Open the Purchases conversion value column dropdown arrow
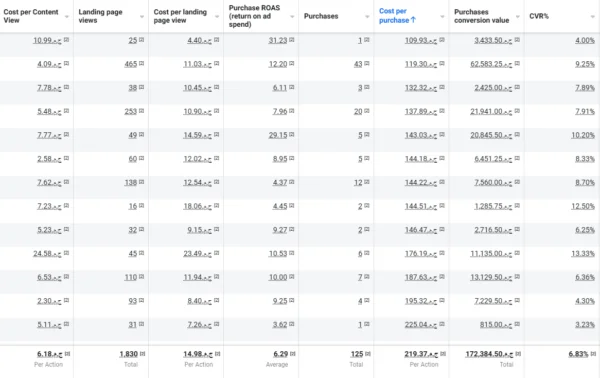The height and width of the screenshot is (378, 600). click(518, 16)
